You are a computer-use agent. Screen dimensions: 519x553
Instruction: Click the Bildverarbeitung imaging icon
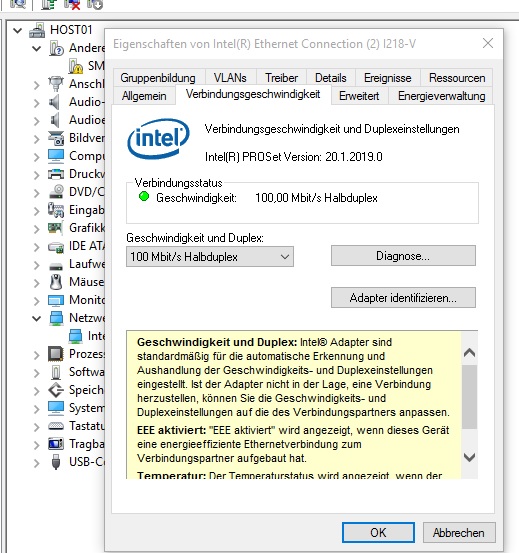(56, 138)
